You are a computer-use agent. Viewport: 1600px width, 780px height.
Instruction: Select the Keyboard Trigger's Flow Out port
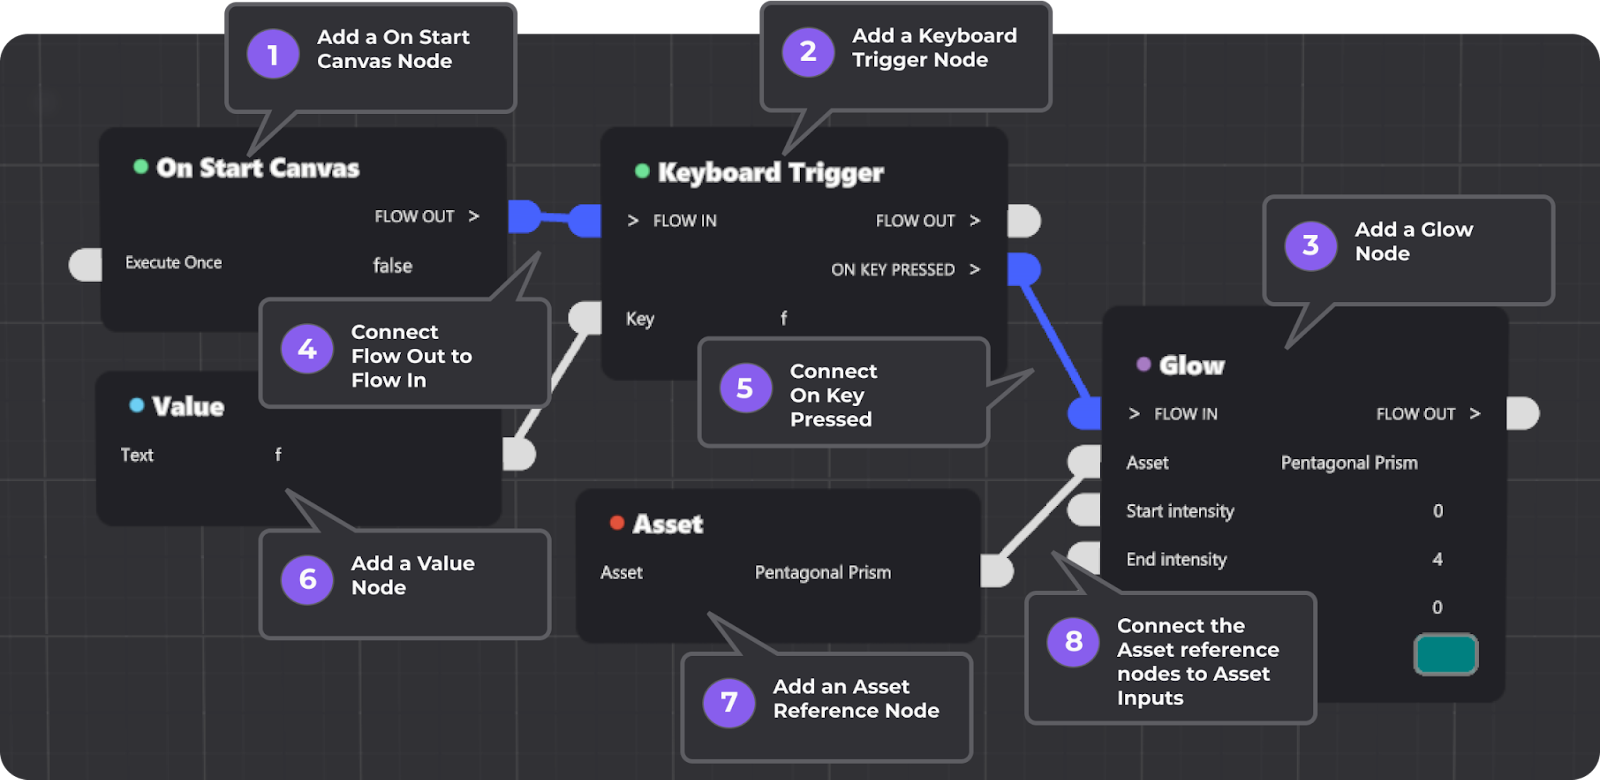click(x=1023, y=221)
